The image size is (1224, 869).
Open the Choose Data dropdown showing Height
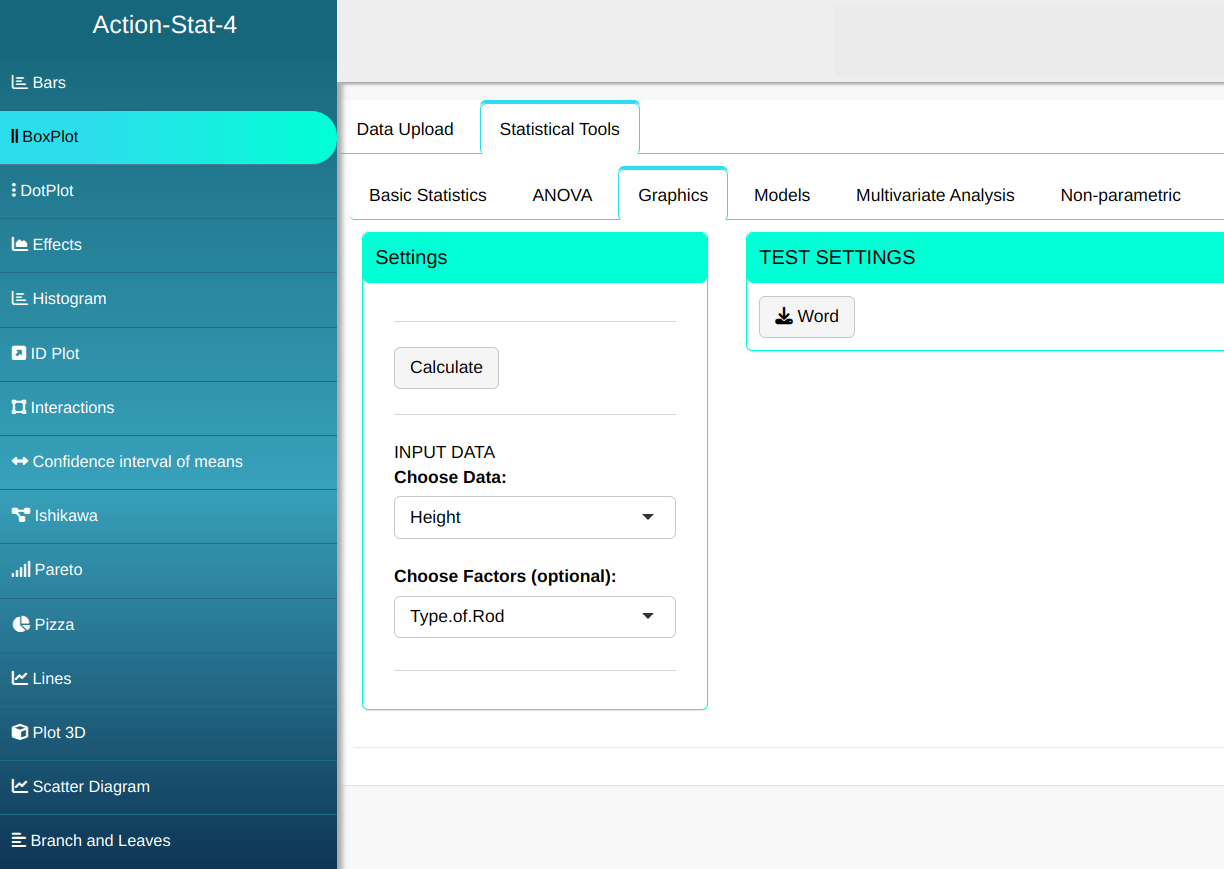534,517
